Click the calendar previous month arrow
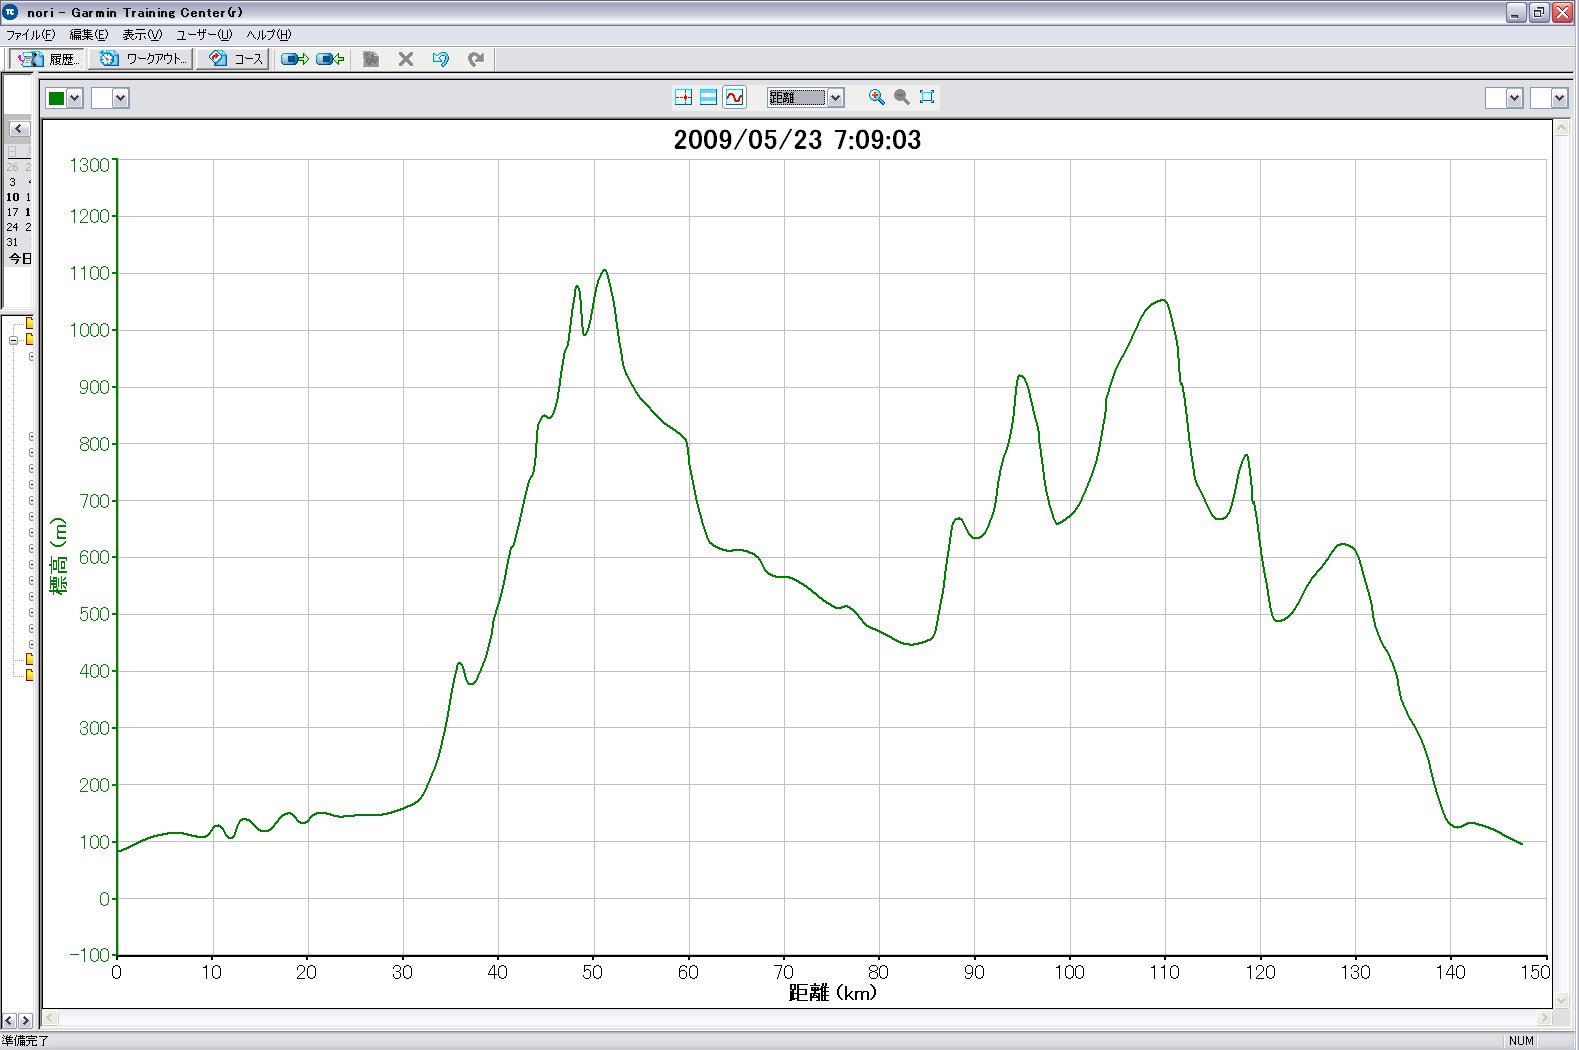The image size is (1579, 1050). [x=18, y=128]
